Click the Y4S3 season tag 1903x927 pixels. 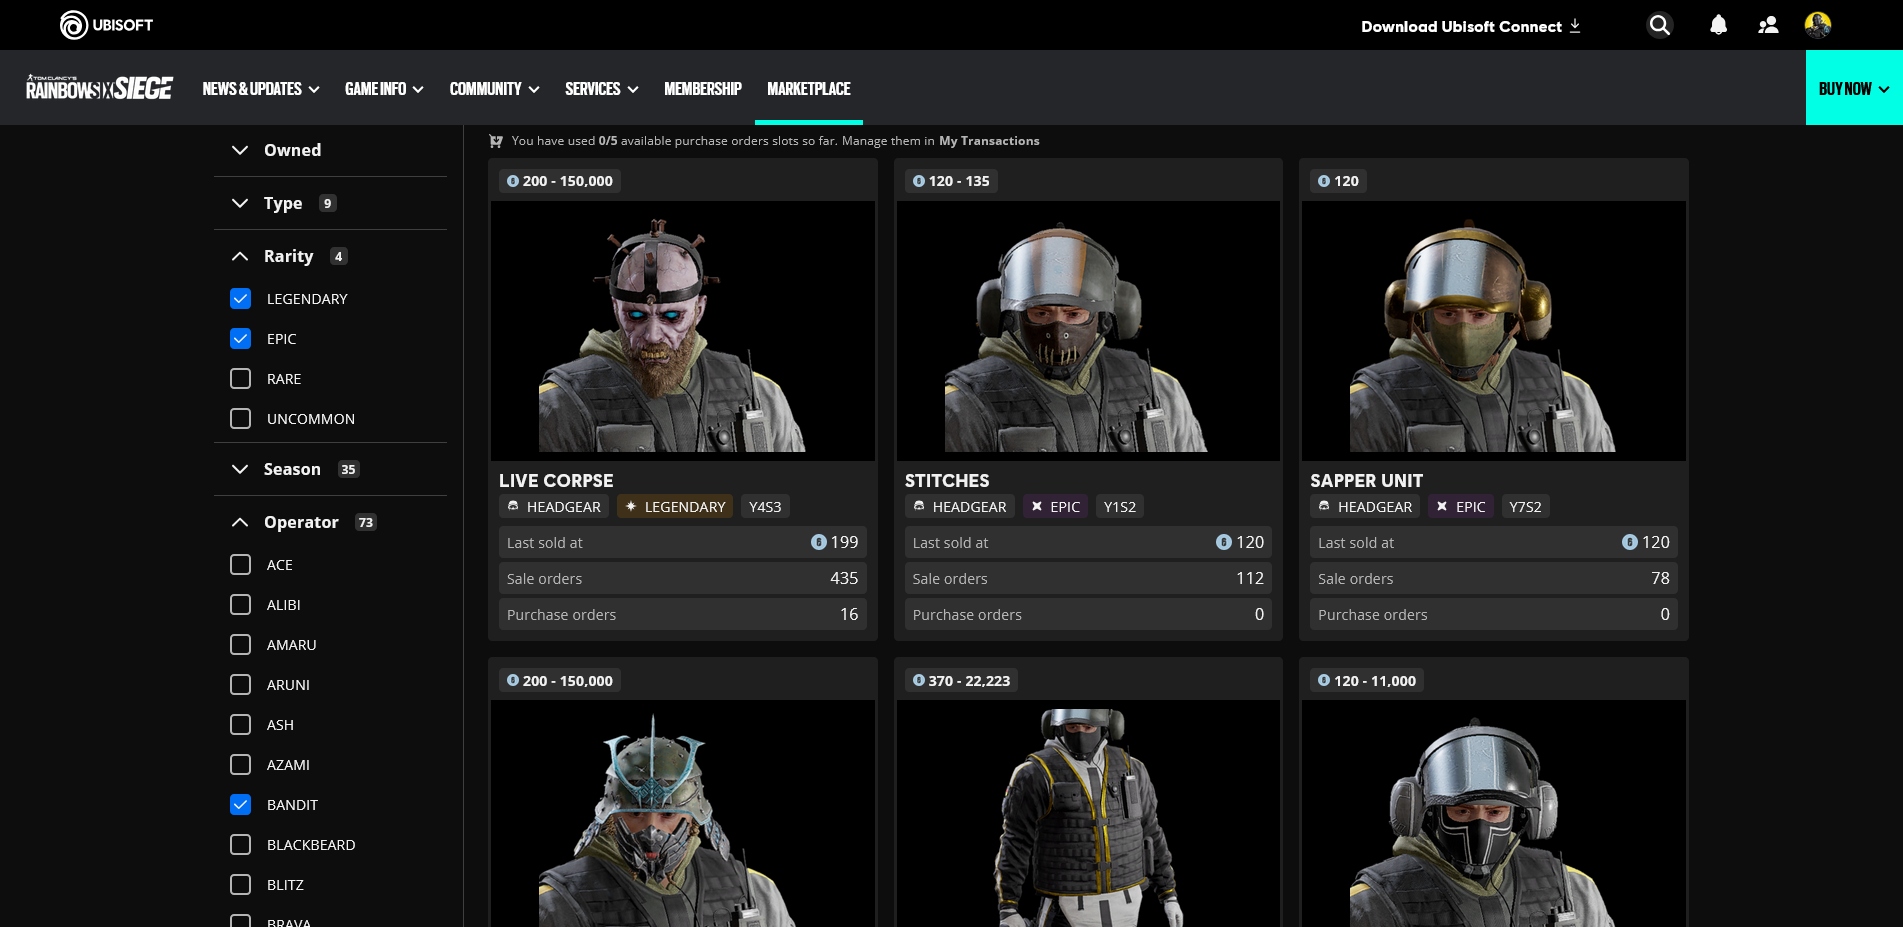(765, 506)
